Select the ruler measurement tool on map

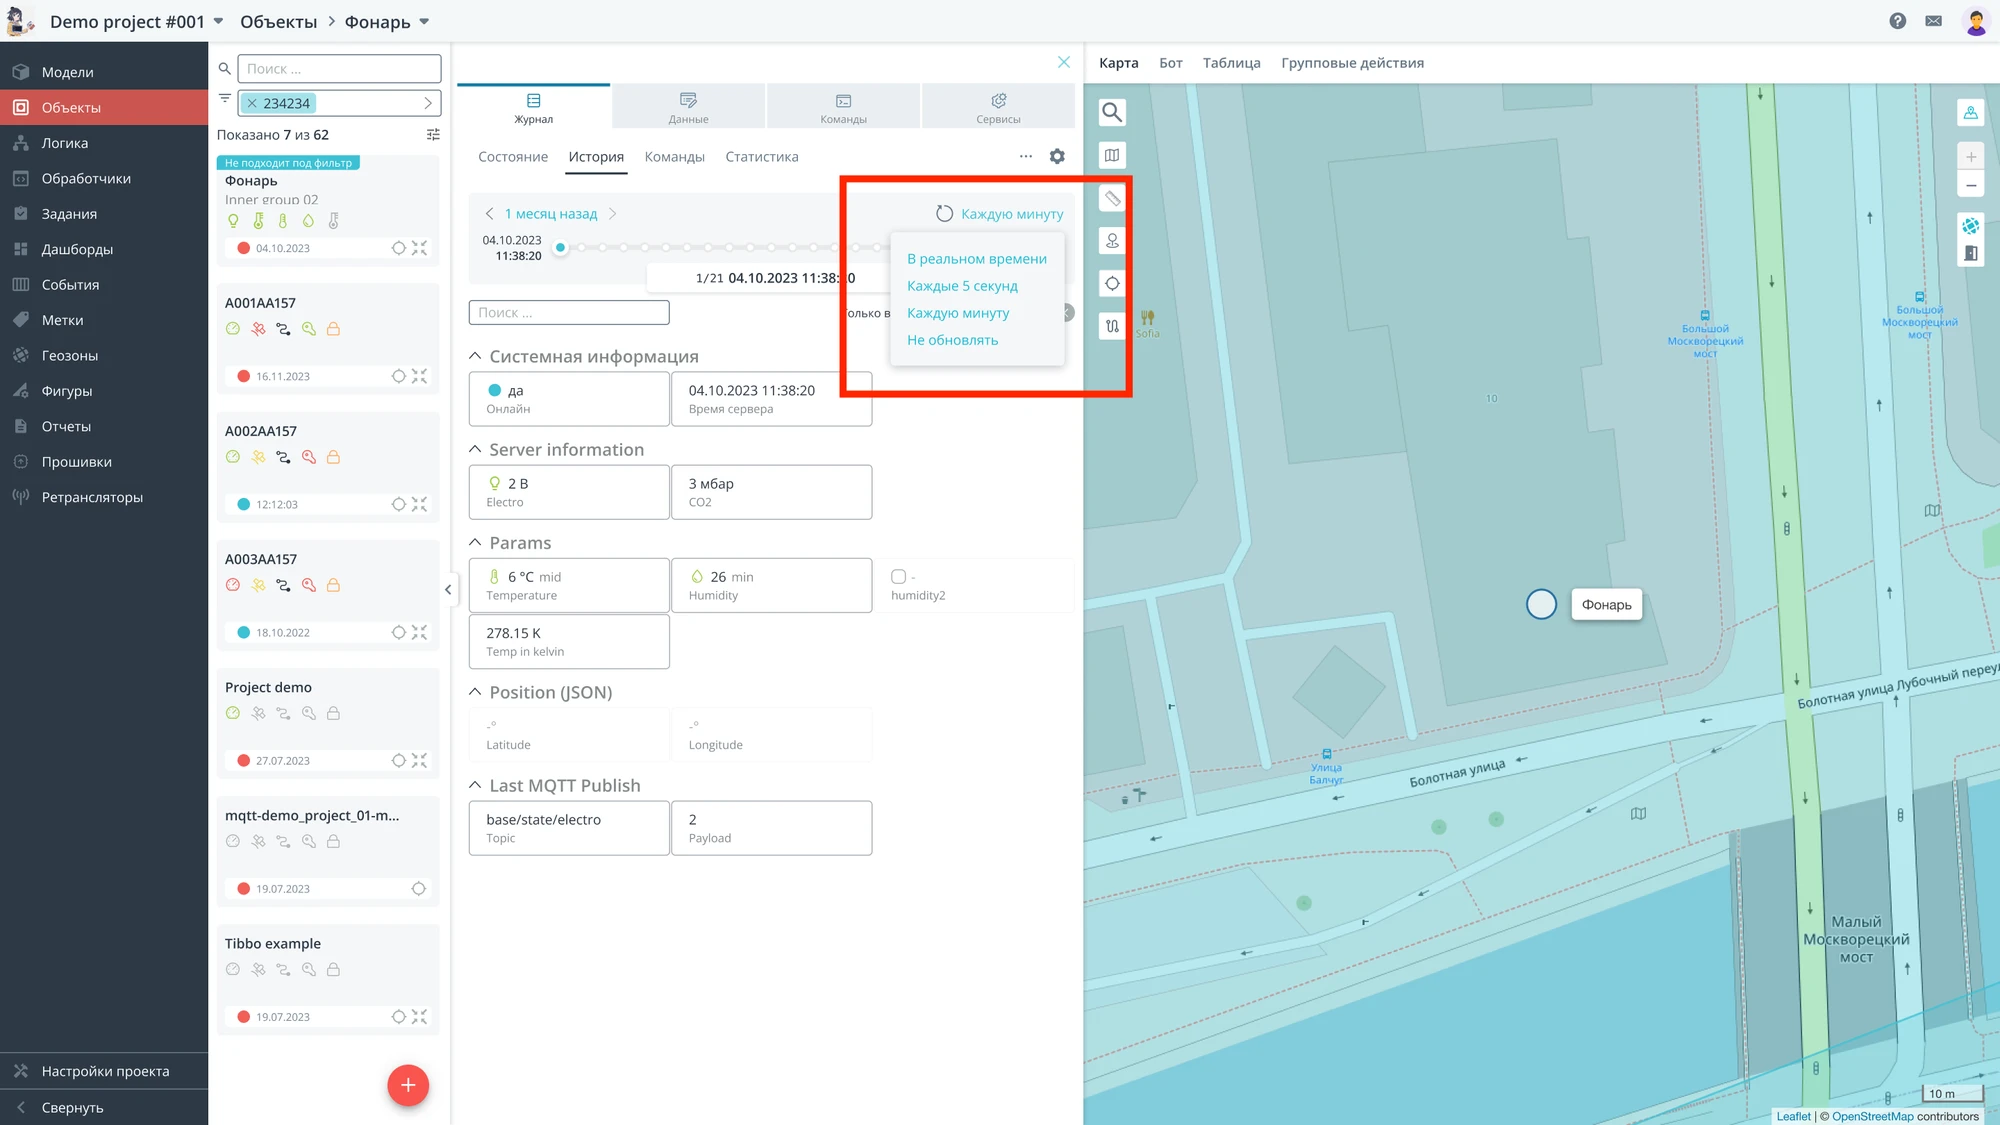pos(1112,198)
